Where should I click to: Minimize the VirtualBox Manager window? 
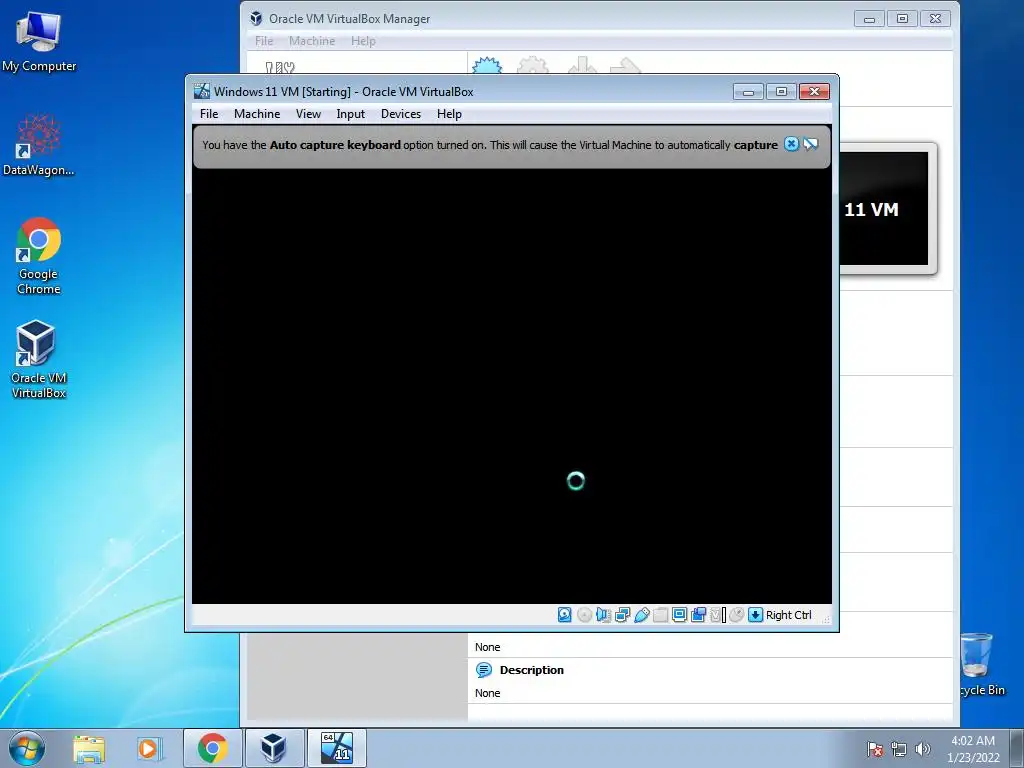pos(869,19)
